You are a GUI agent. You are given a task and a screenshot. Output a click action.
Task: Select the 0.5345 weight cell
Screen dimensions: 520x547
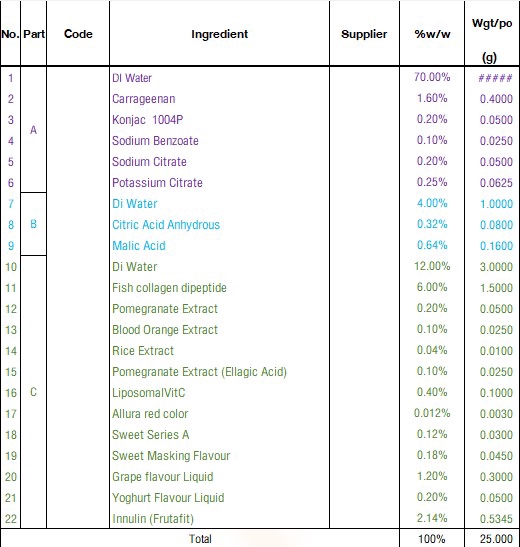[492, 519]
